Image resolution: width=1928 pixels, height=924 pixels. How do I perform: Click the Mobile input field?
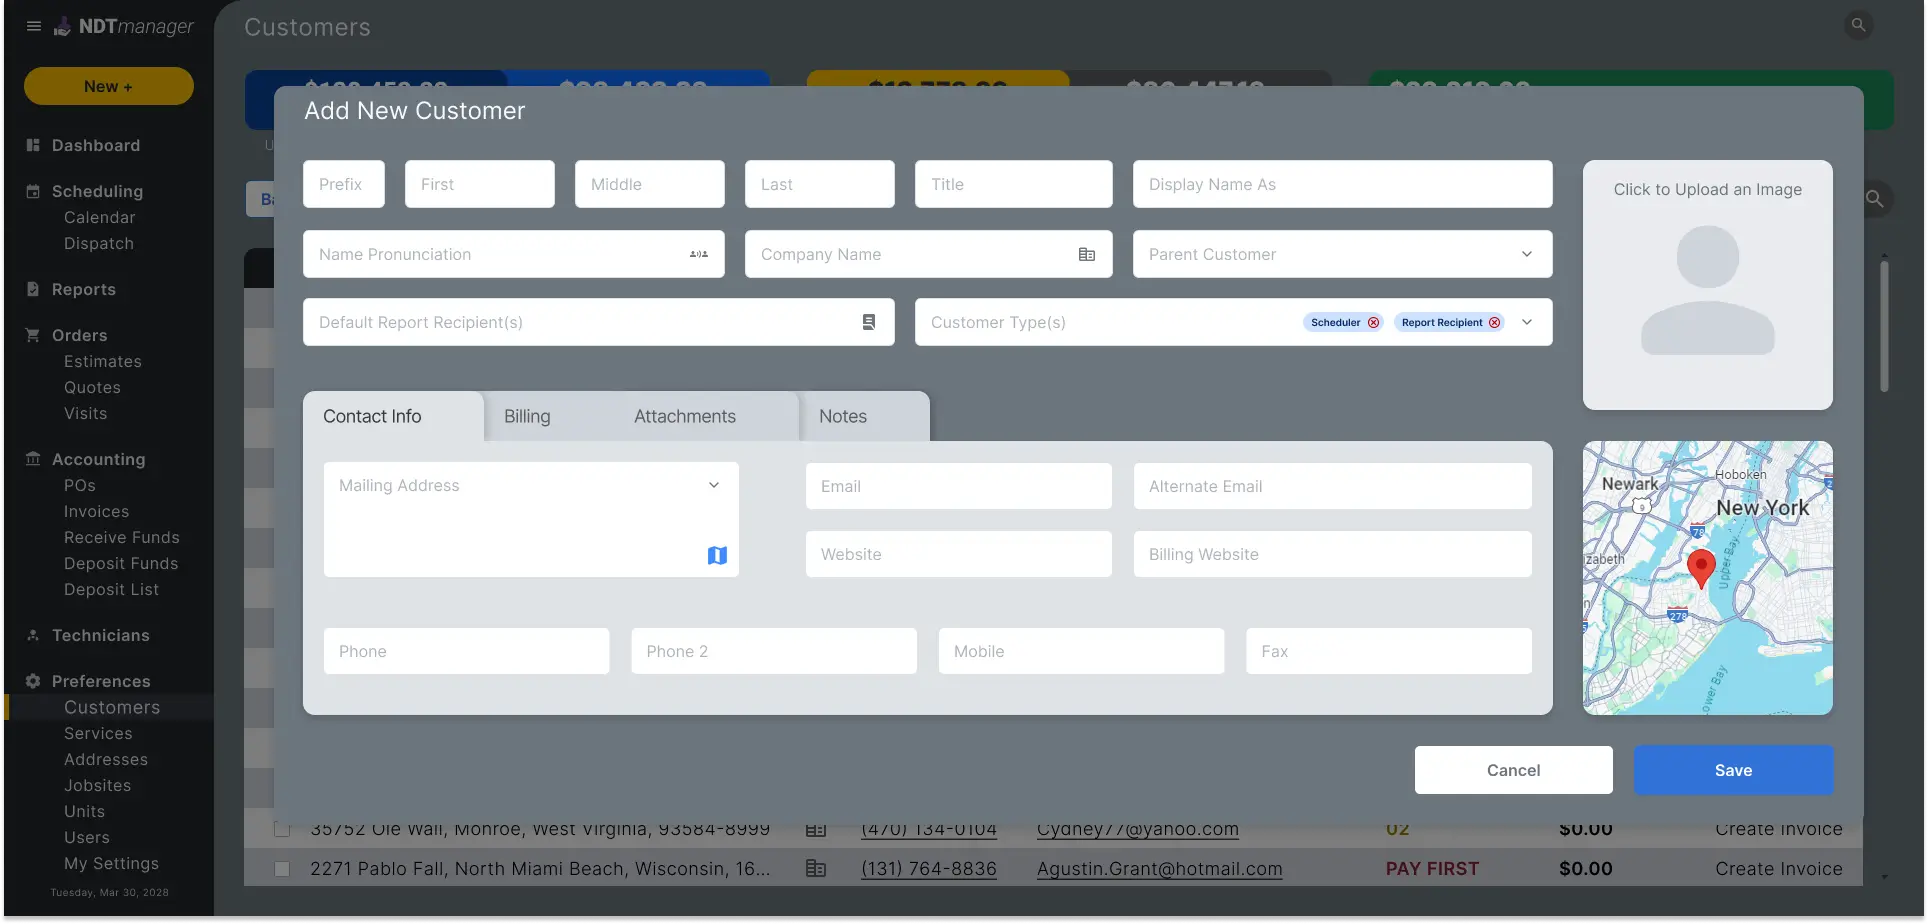click(x=1081, y=651)
